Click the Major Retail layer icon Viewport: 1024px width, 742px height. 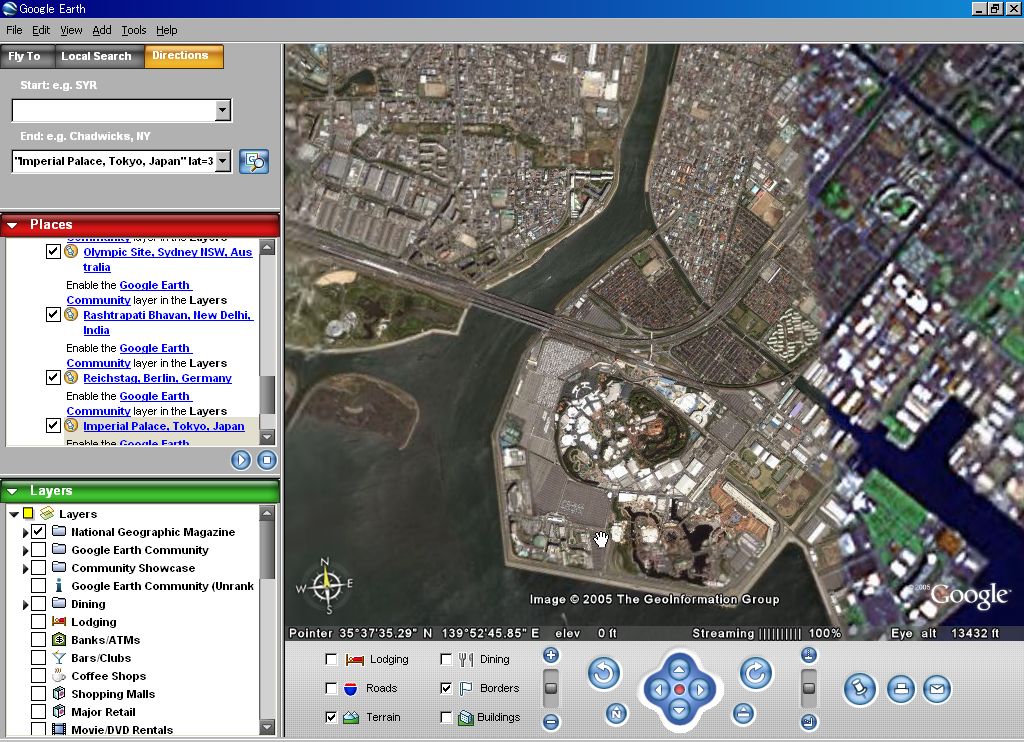point(59,711)
